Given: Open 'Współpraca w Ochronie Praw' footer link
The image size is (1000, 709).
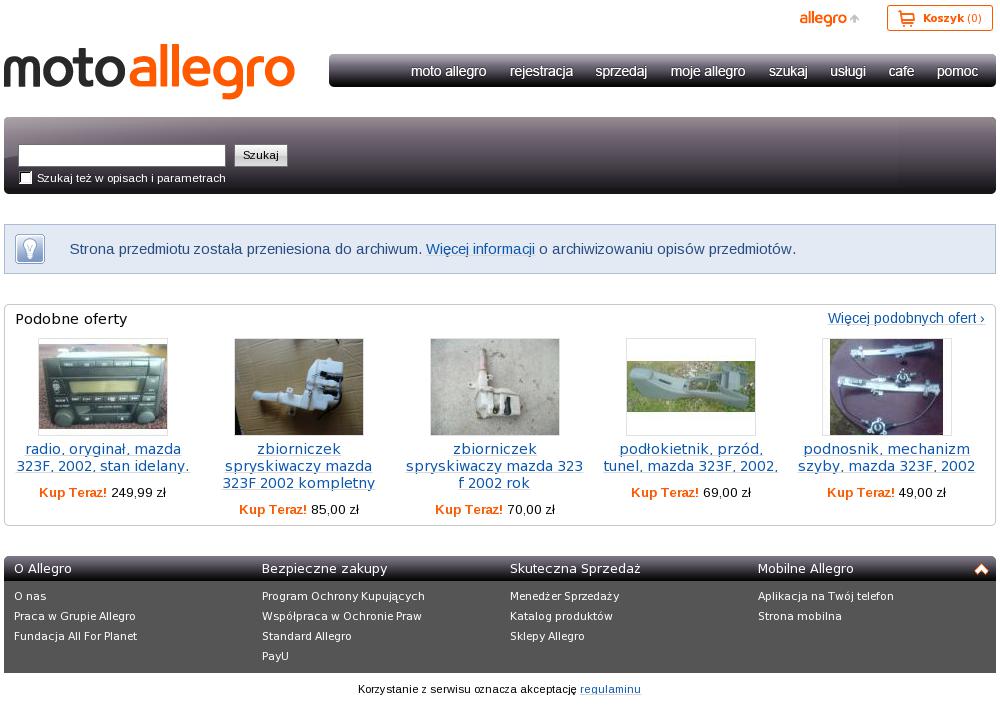Looking at the screenshot, I should click(x=342, y=616).
